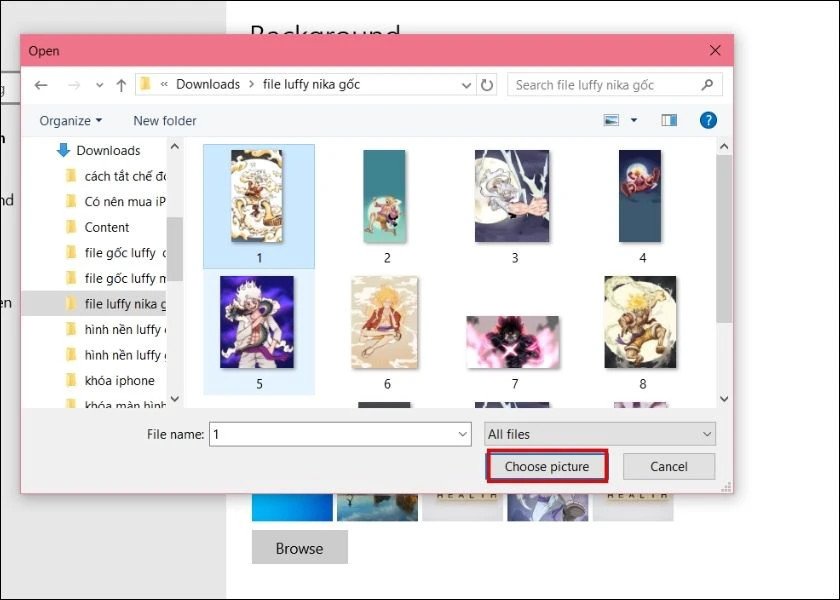
Task: Select the khóa iphone folder
Action: tap(120, 380)
